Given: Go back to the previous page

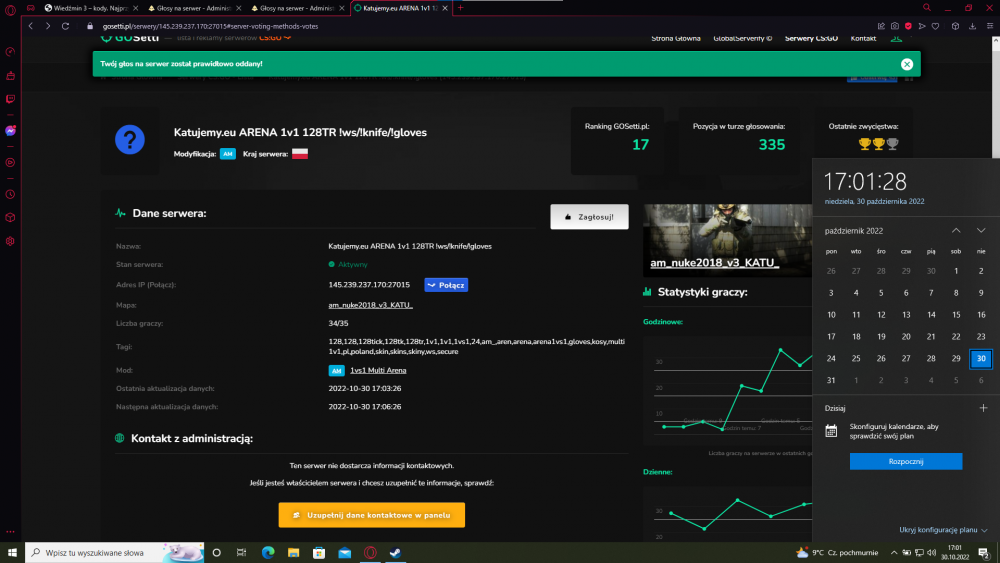Looking at the screenshot, I should [31, 26].
